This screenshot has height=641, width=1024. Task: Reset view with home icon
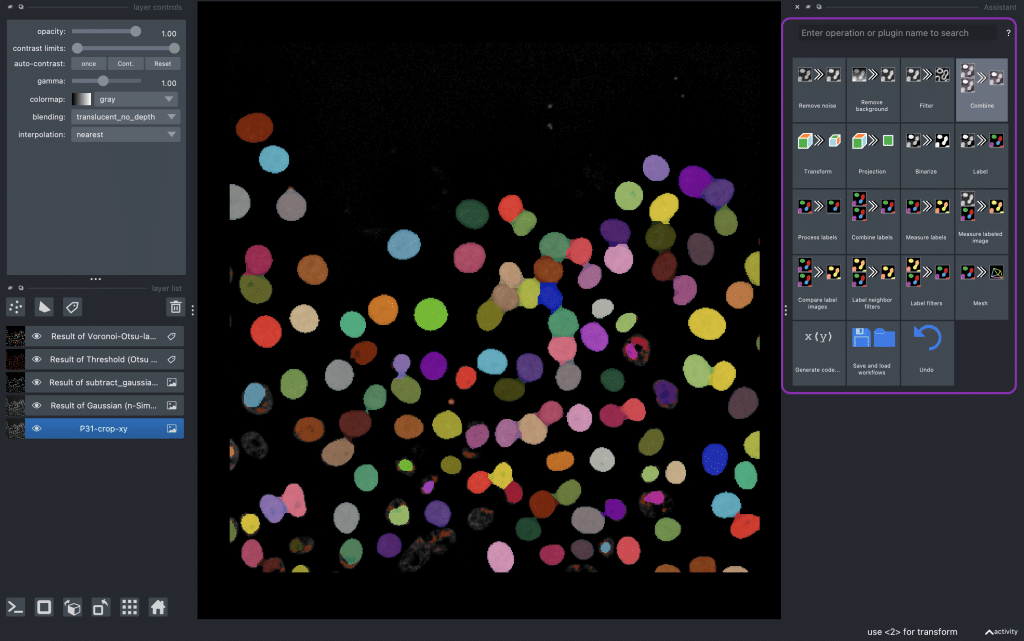click(157, 607)
